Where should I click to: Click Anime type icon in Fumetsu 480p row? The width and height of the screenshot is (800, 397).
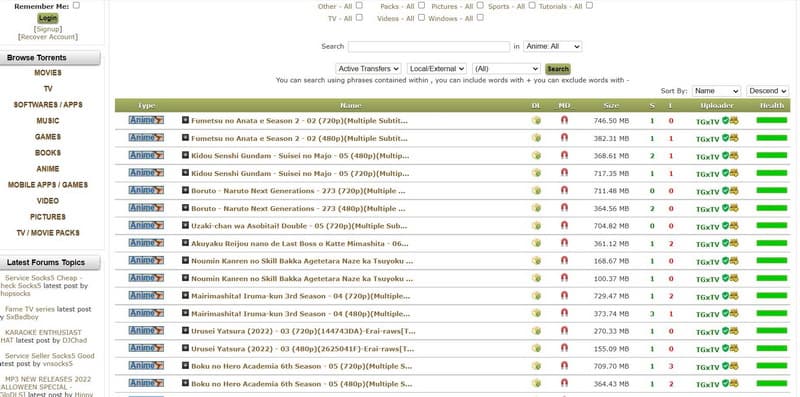click(x=146, y=138)
